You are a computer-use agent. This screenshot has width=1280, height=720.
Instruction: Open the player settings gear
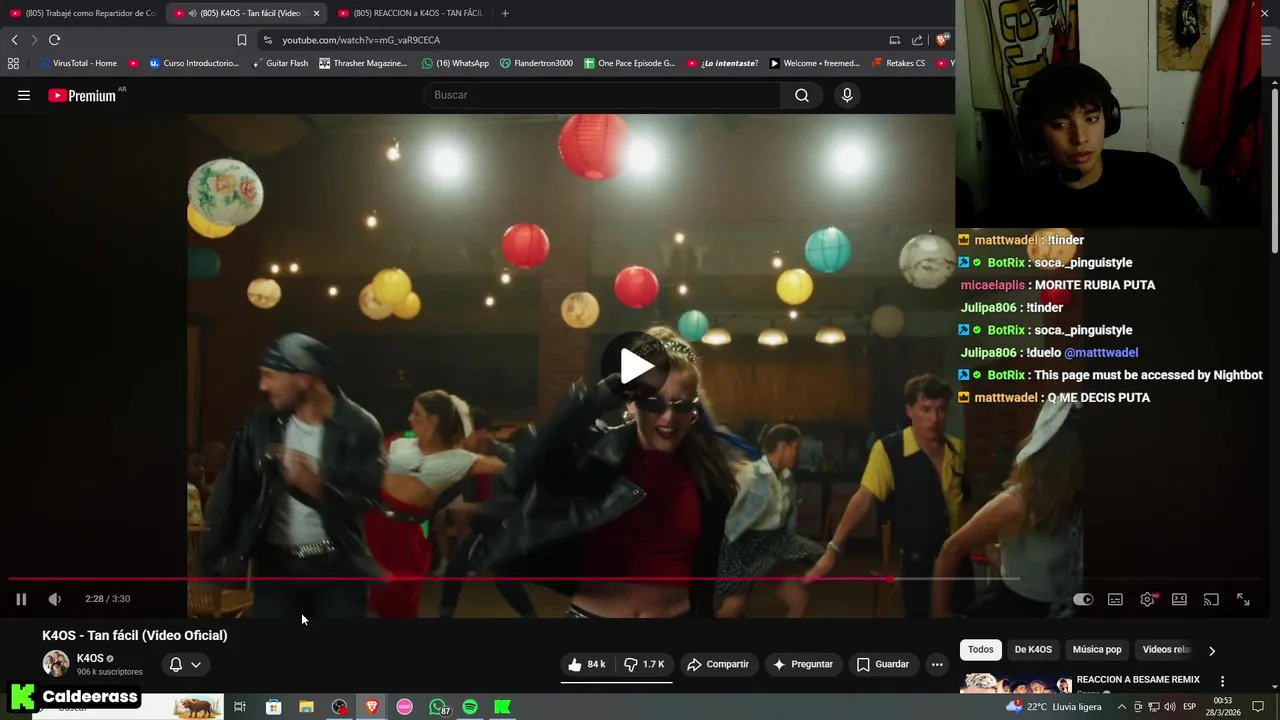(x=1147, y=599)
